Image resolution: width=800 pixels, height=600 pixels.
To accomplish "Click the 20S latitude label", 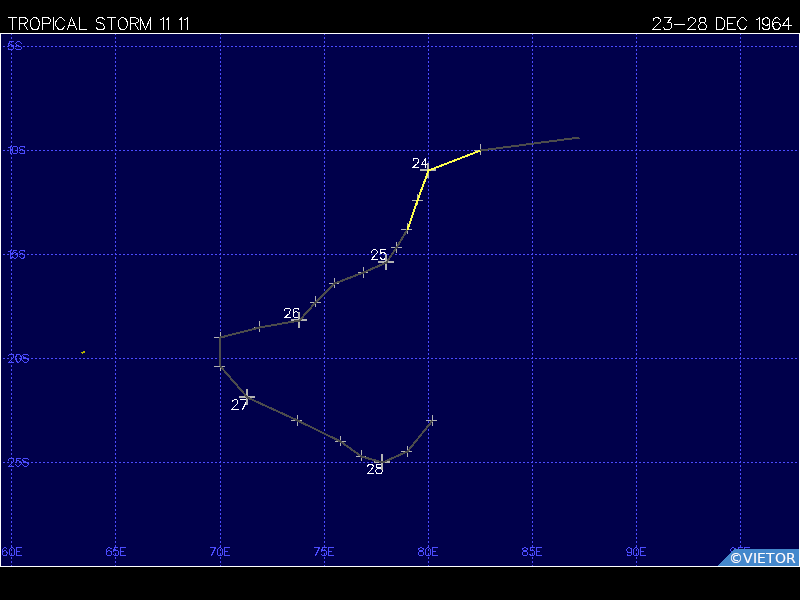I will click(18, 359).
